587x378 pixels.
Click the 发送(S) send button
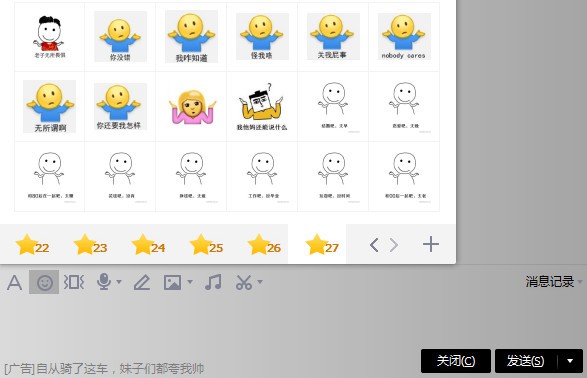tap(526, 361)
